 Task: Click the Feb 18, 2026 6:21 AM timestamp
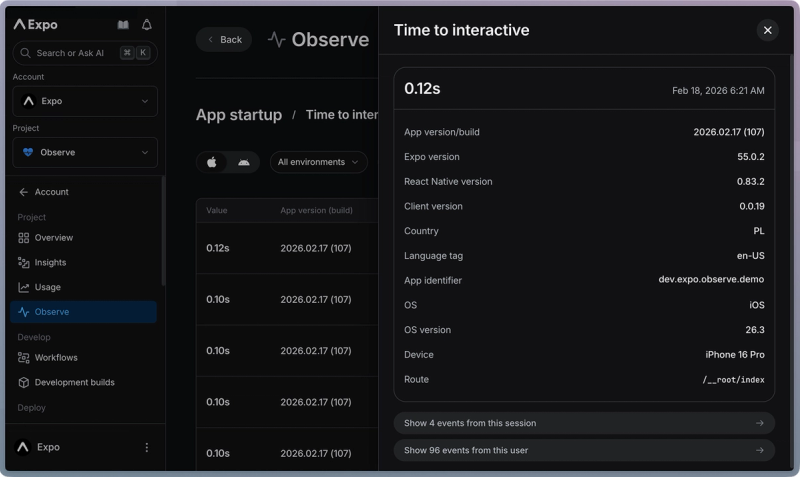click(718, 90)
